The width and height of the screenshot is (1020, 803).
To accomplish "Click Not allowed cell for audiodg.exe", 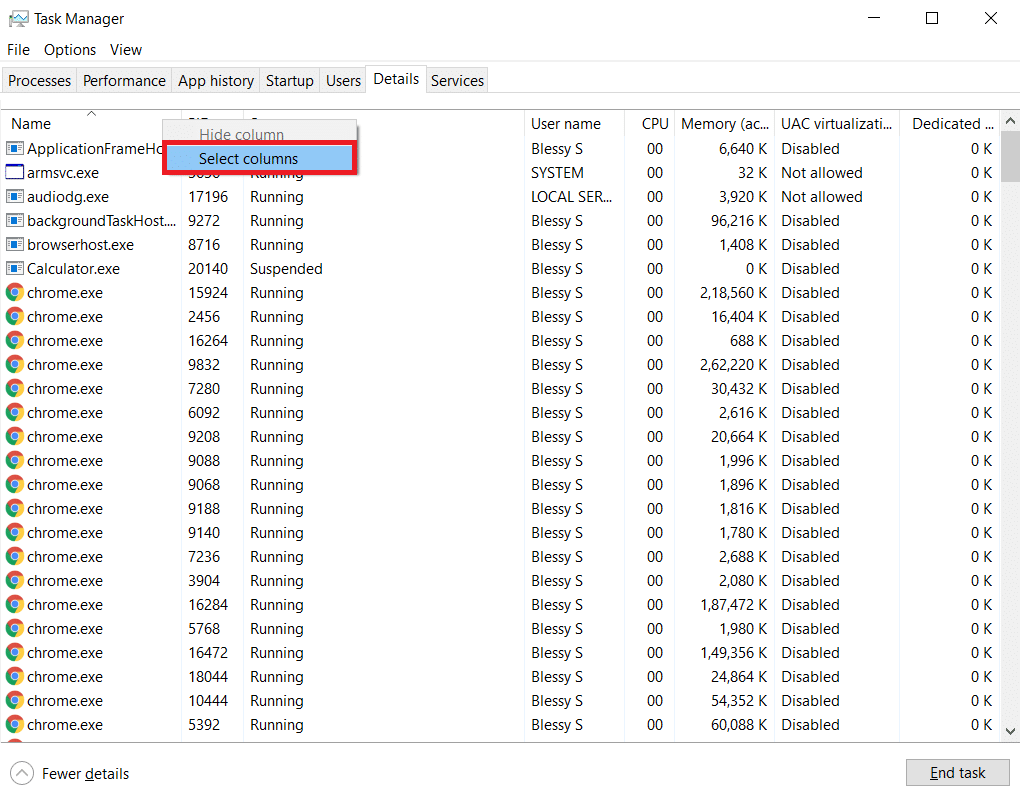I will [x=822, y=197].
